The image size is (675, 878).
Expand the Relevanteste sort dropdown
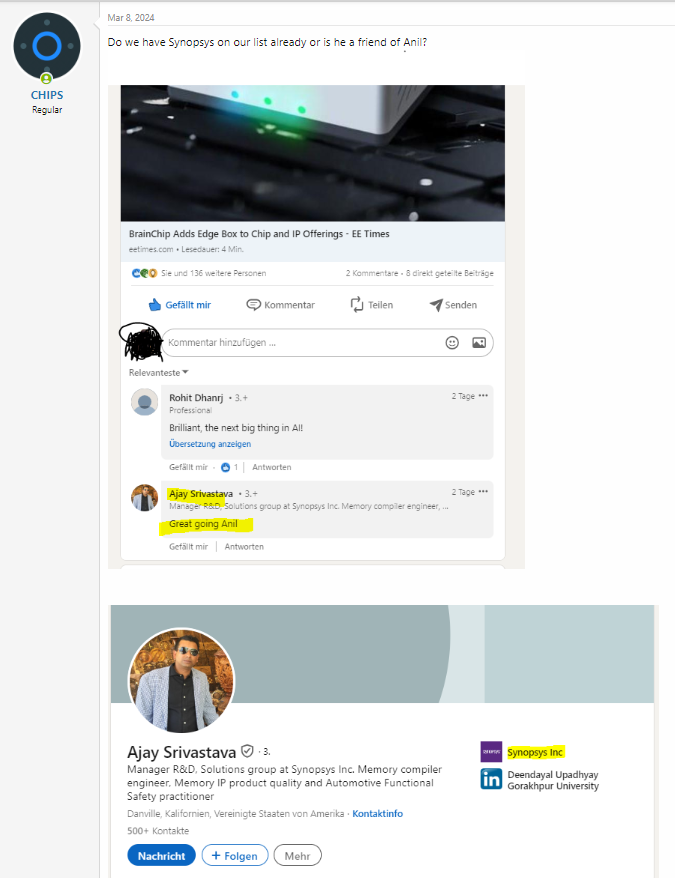click(x=159, y=372)
